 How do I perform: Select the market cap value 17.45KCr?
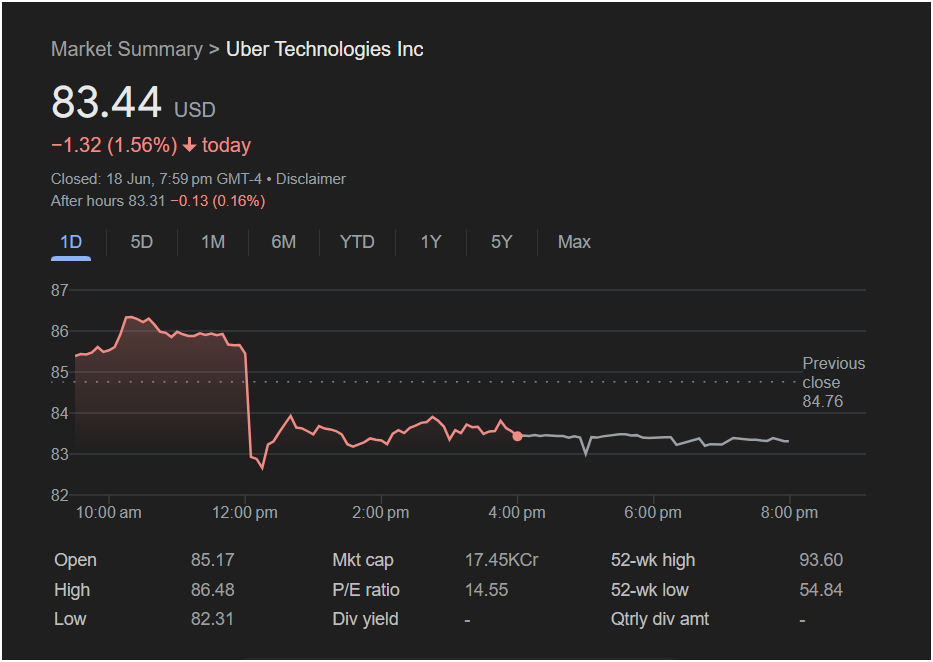coord(502,560)
